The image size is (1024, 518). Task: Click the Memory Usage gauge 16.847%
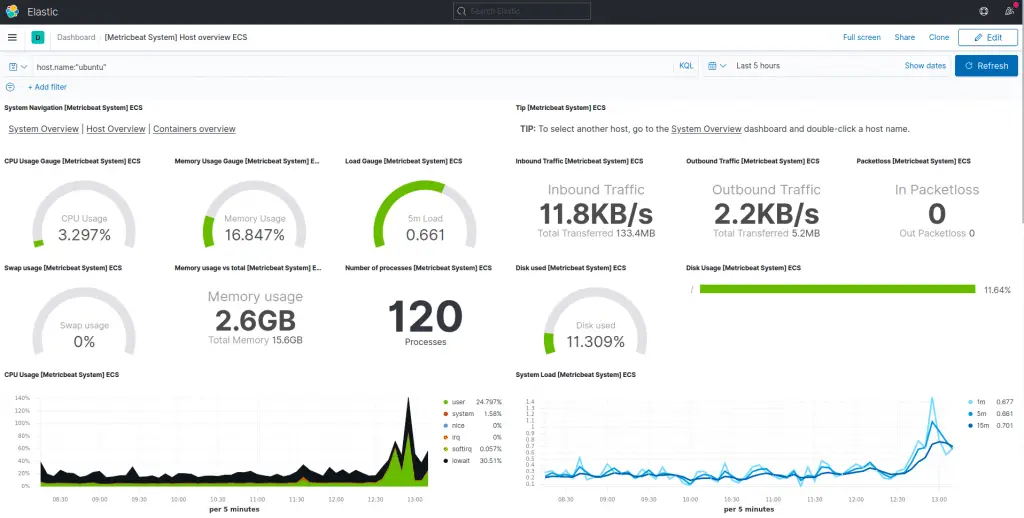pyautogui.click(x=255, y=215)
